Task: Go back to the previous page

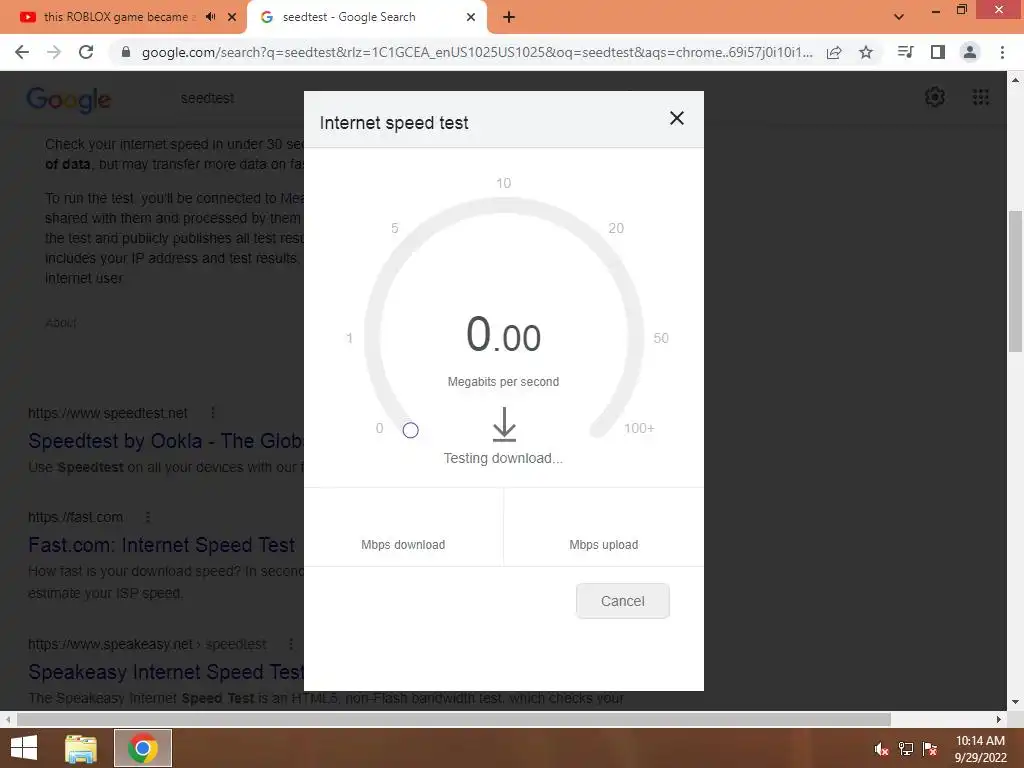Action: (22, 52)
